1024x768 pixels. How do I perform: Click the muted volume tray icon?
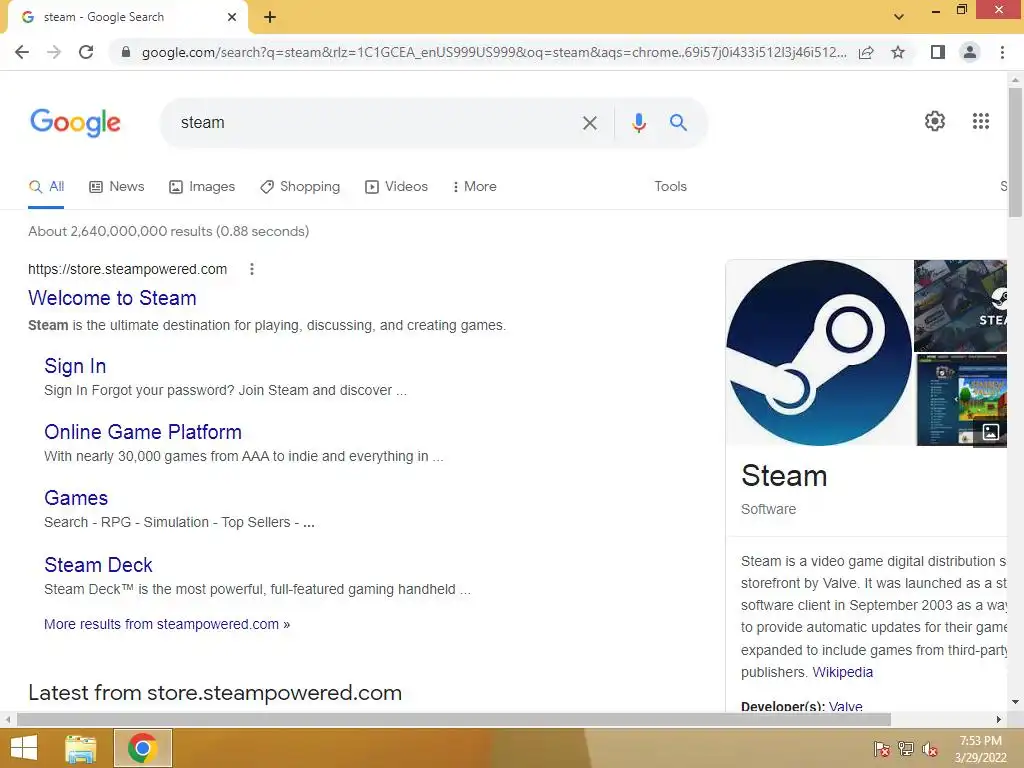(x=930, y=749)
